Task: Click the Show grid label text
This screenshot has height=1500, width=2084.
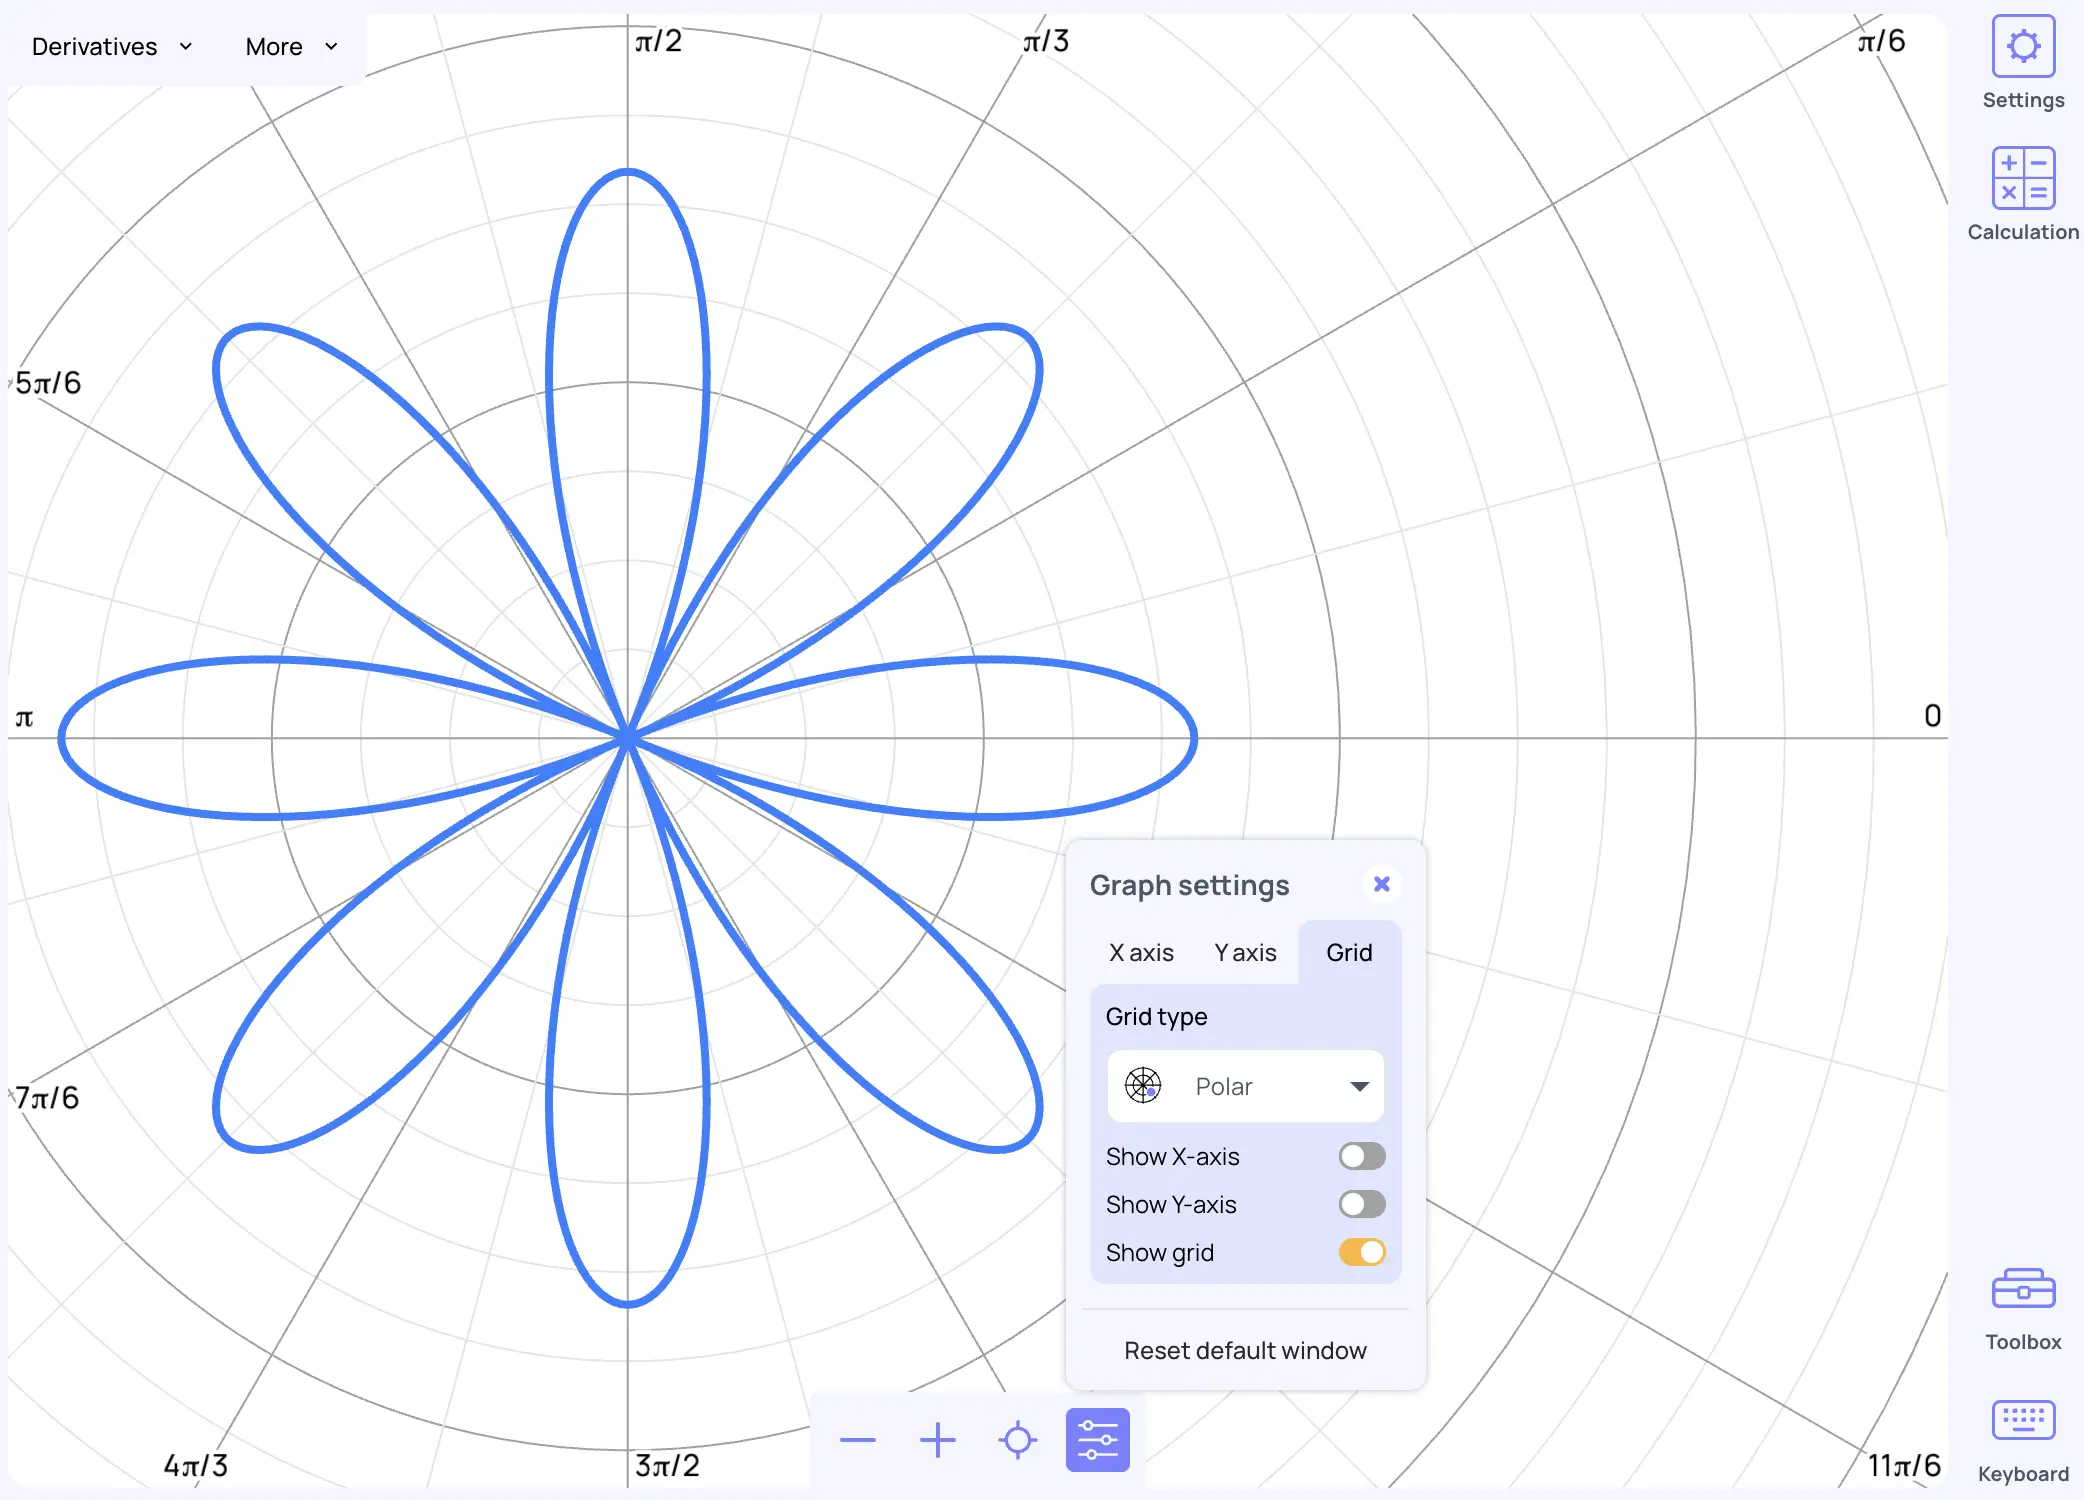Action: pos(1160,1253)
